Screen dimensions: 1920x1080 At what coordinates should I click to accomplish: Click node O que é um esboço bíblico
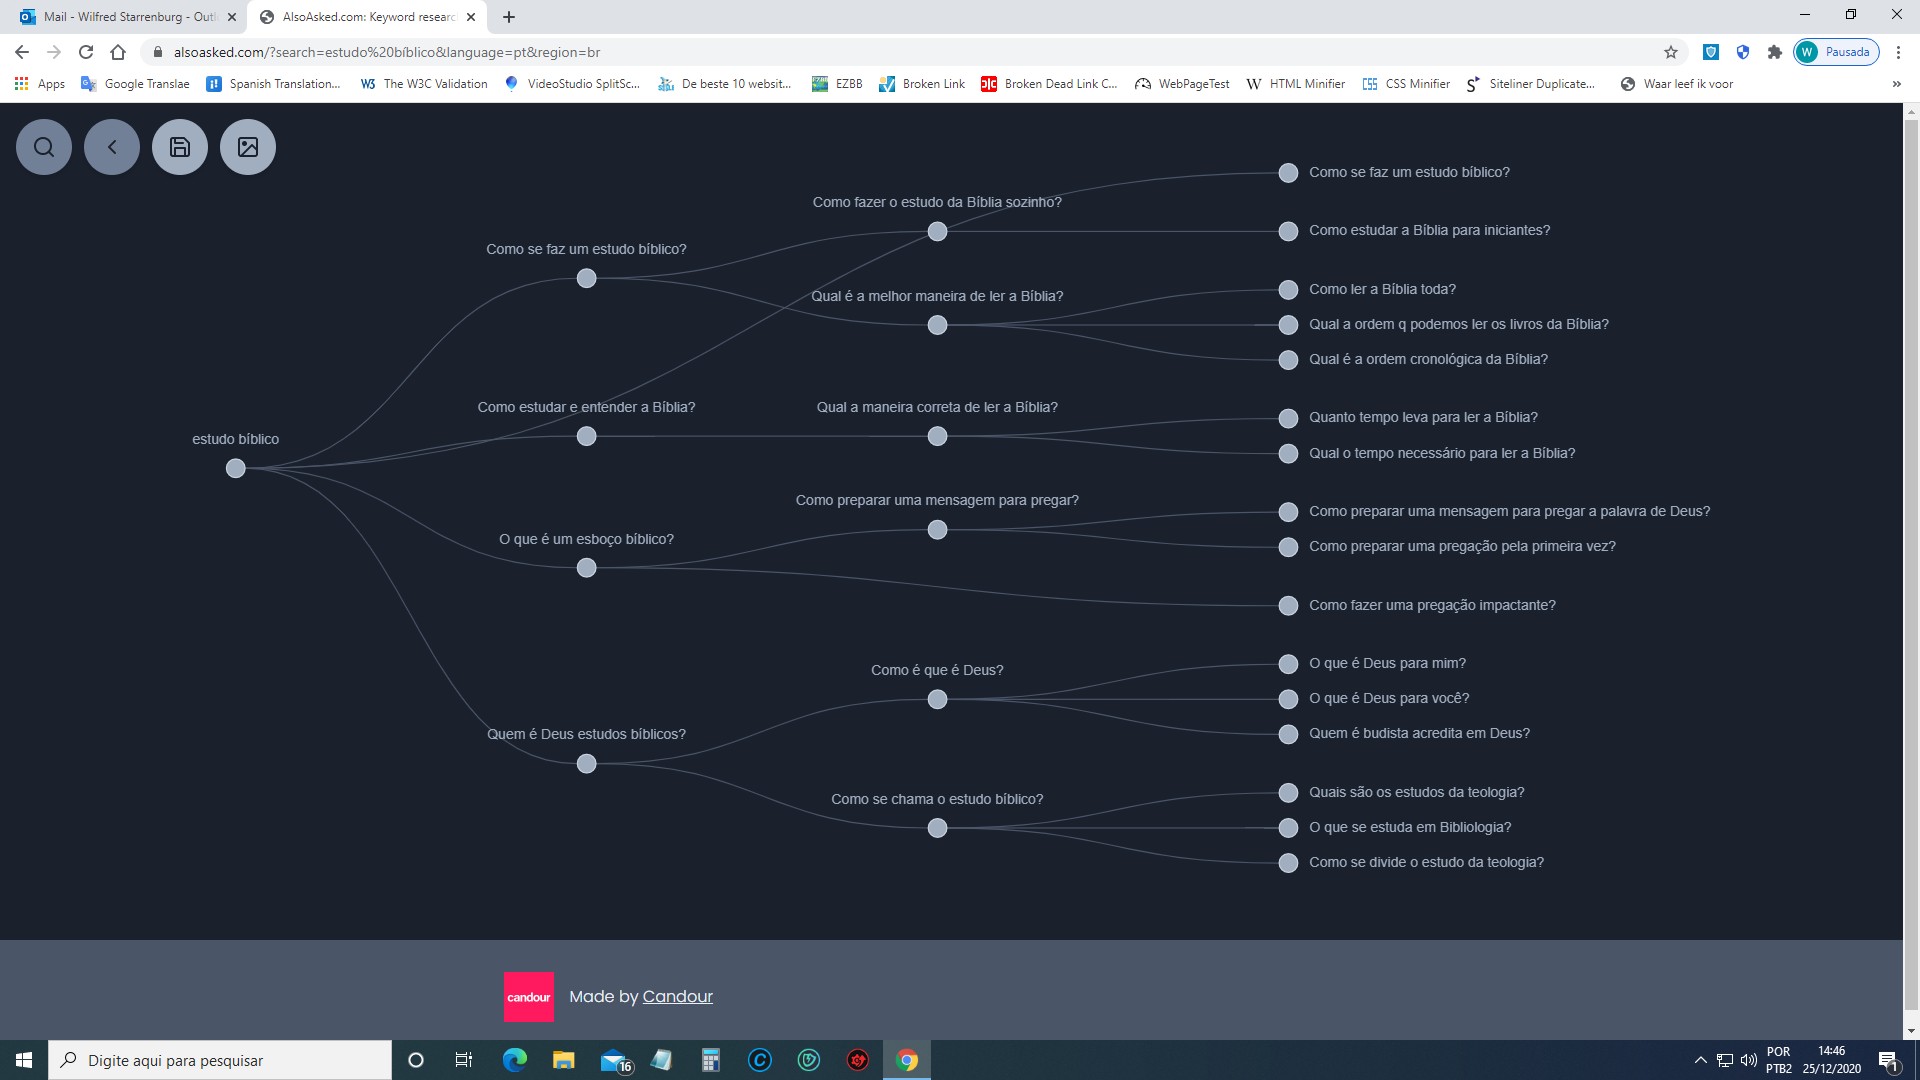pyautogui.click(x=586, y=568)
